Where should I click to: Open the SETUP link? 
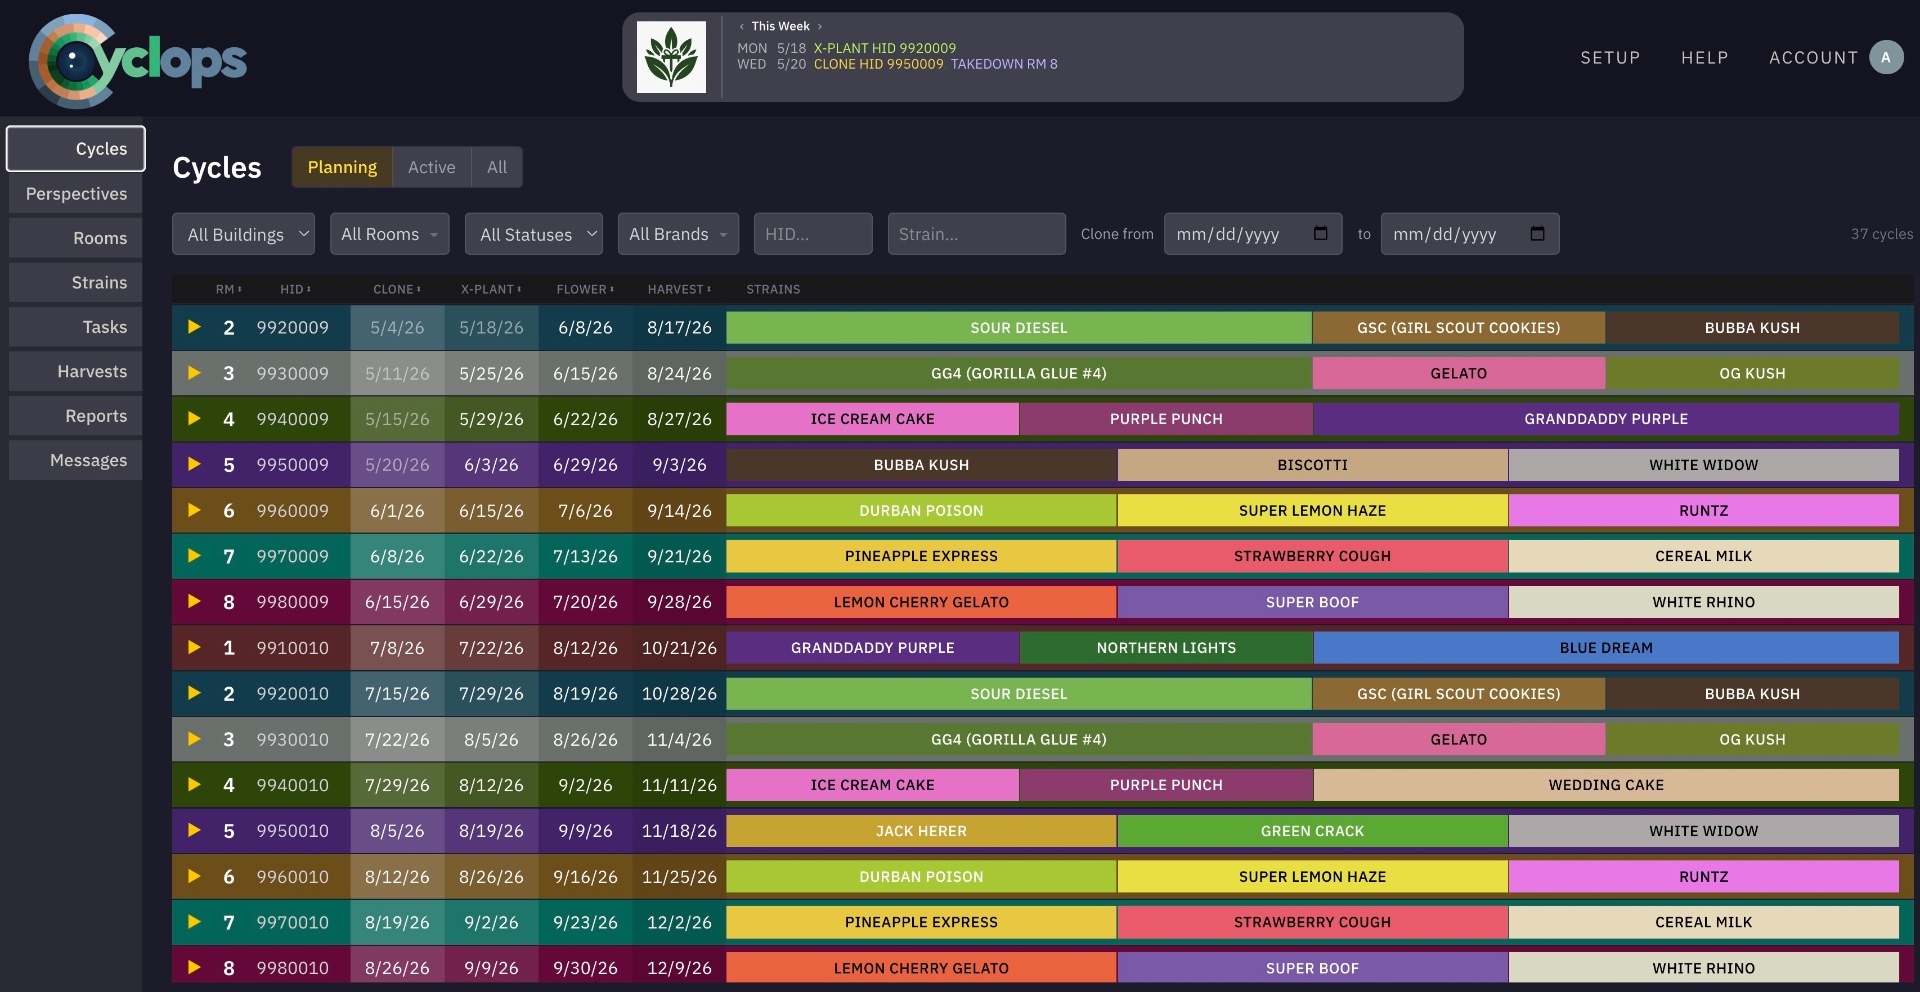click(1610, 58)
